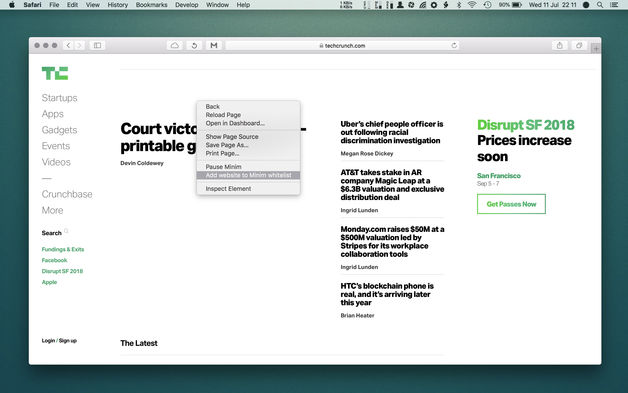Open the Help menu
Screen dimensions: 628x393
click(243, 5)
